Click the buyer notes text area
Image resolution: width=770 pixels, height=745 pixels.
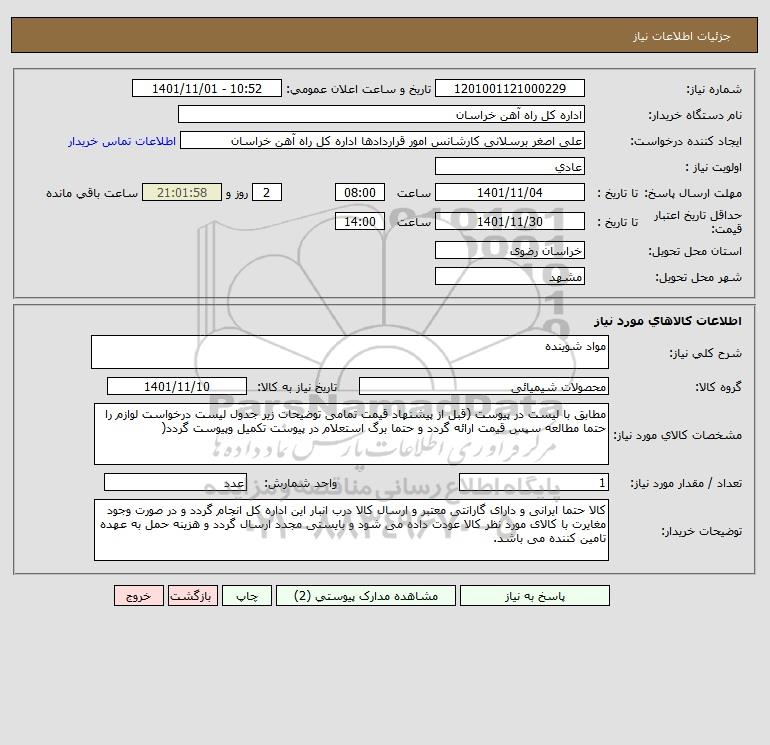[x=351, y=530]
